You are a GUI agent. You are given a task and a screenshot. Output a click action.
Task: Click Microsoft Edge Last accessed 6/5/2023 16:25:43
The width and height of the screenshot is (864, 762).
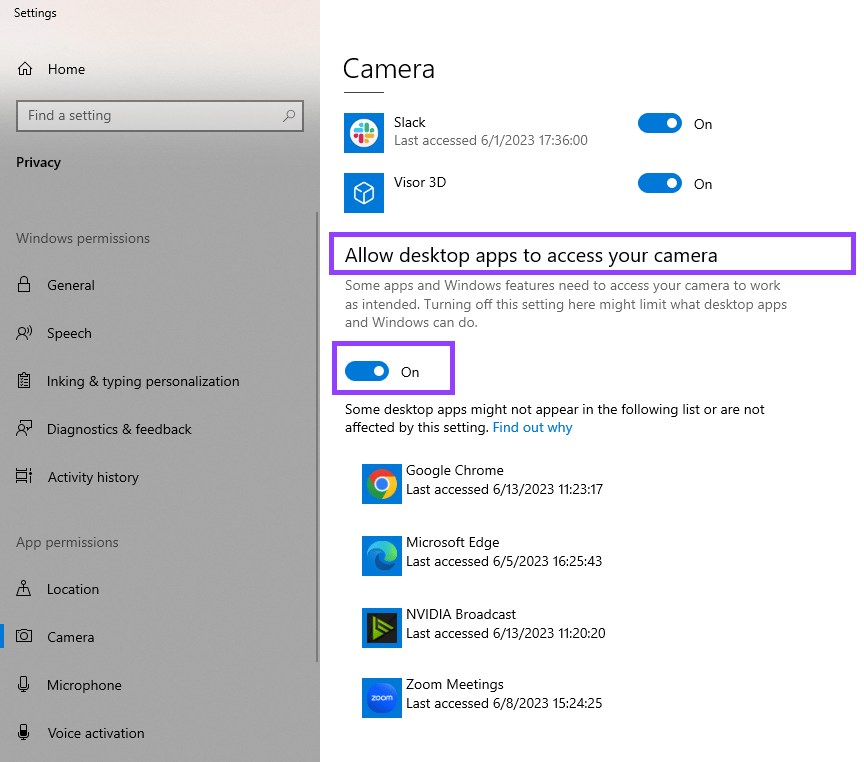point(504,561)
